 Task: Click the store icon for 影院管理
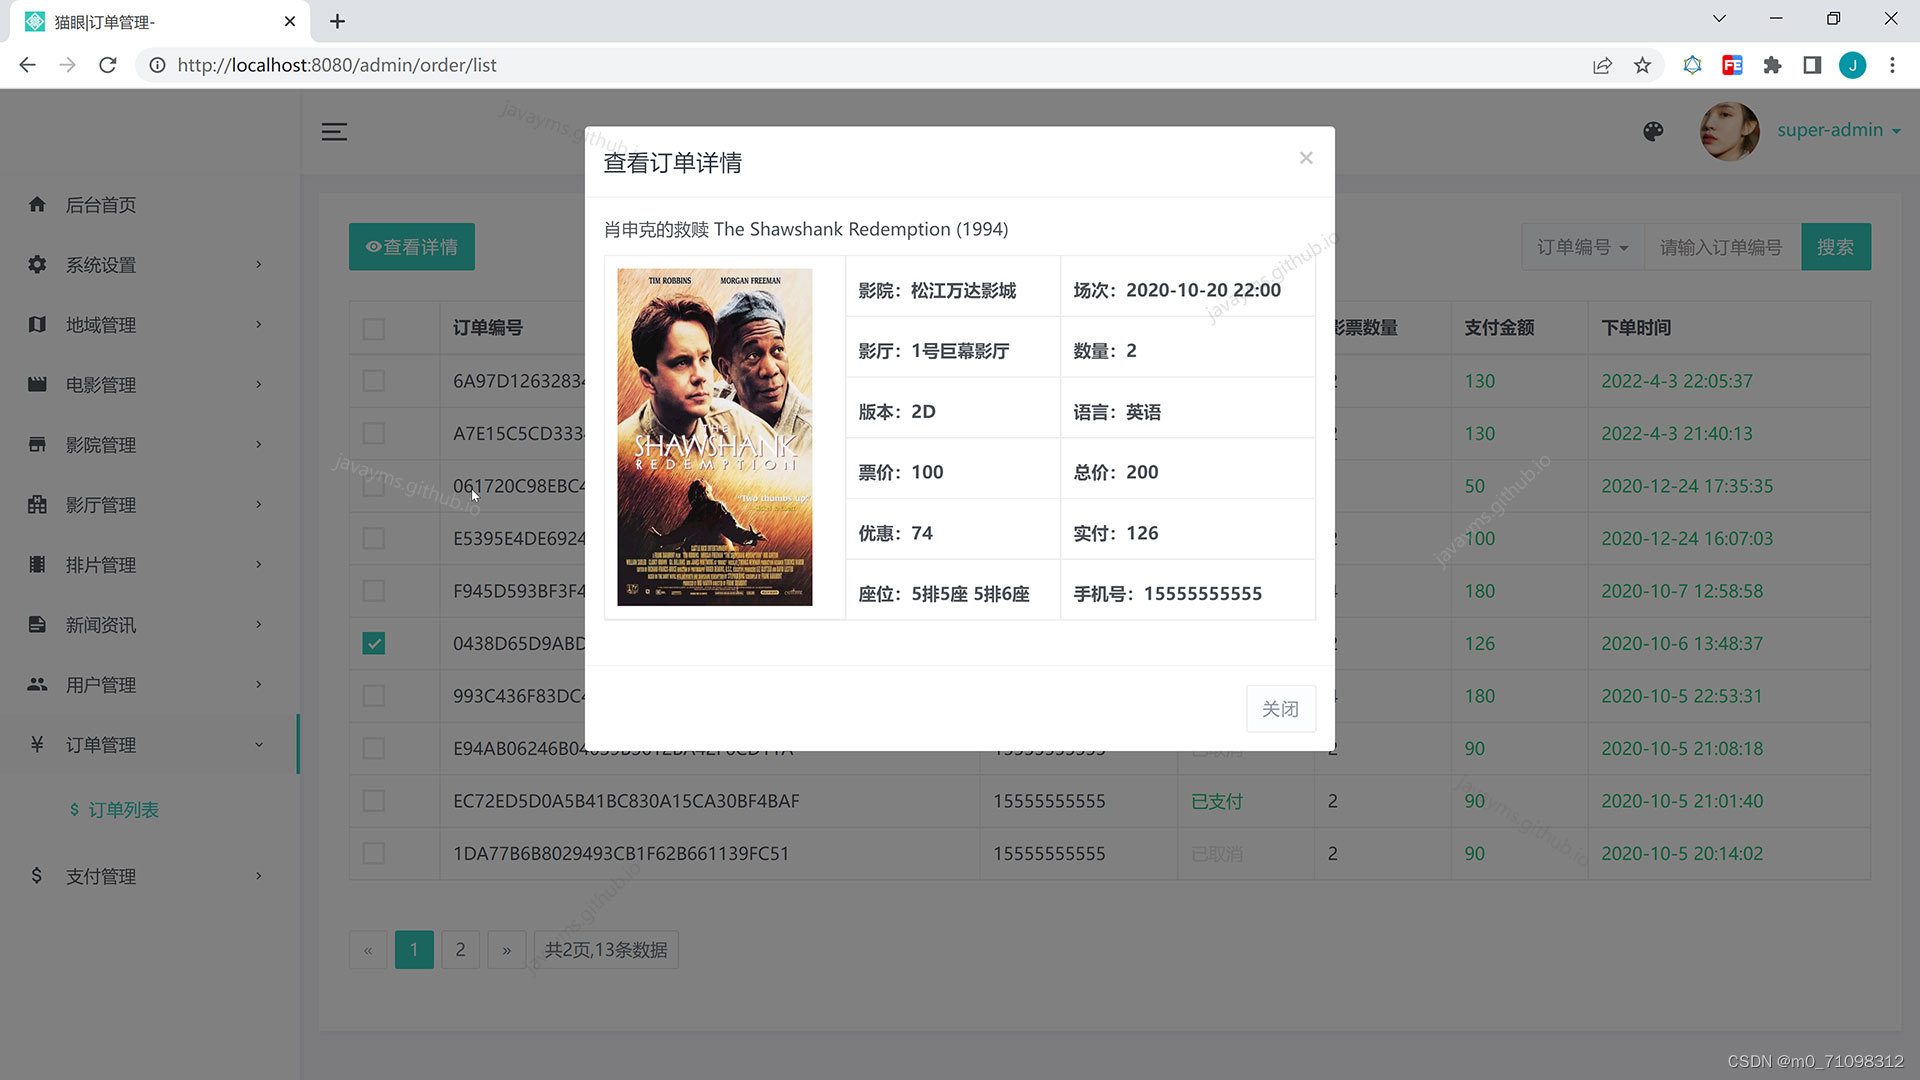click(37, 444)
